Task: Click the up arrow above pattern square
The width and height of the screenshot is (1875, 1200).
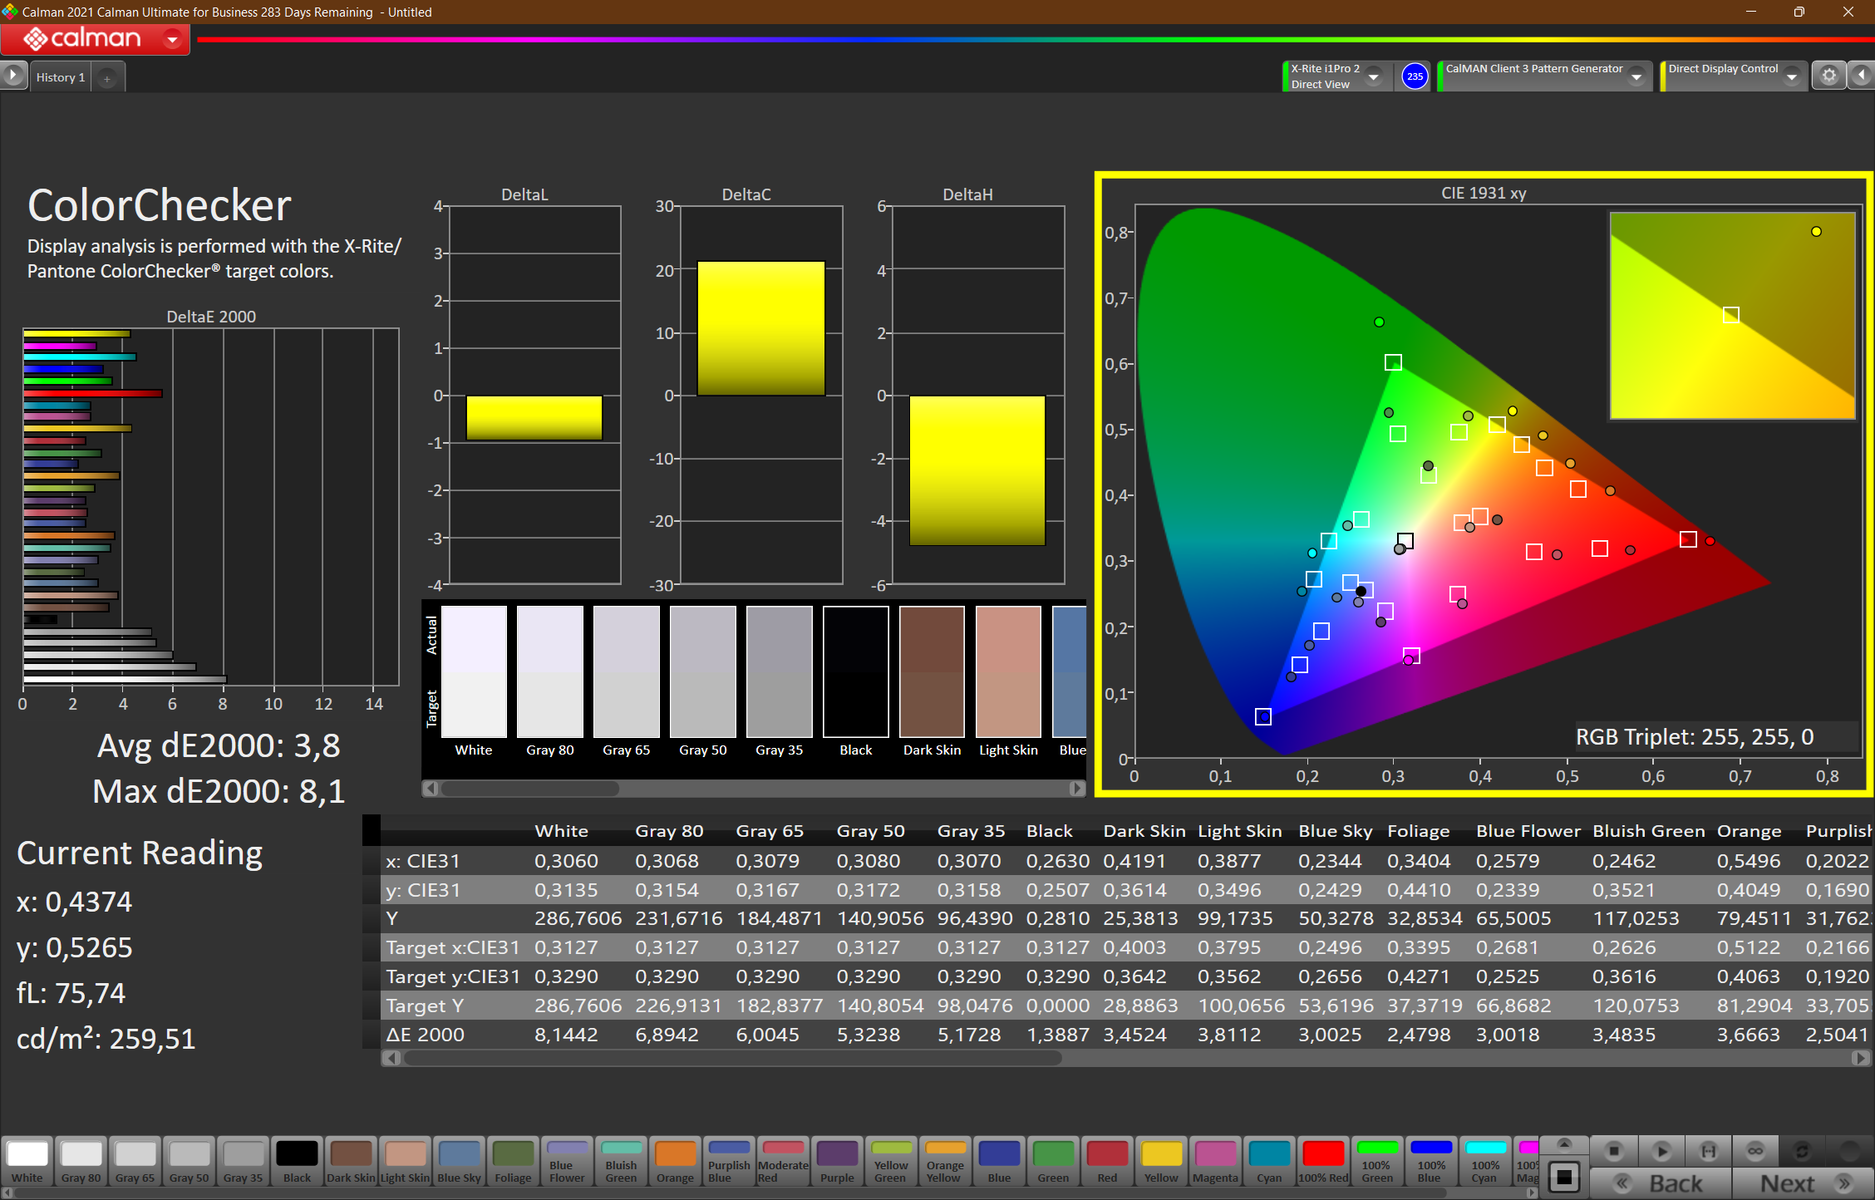Action: [1565, 1144]
